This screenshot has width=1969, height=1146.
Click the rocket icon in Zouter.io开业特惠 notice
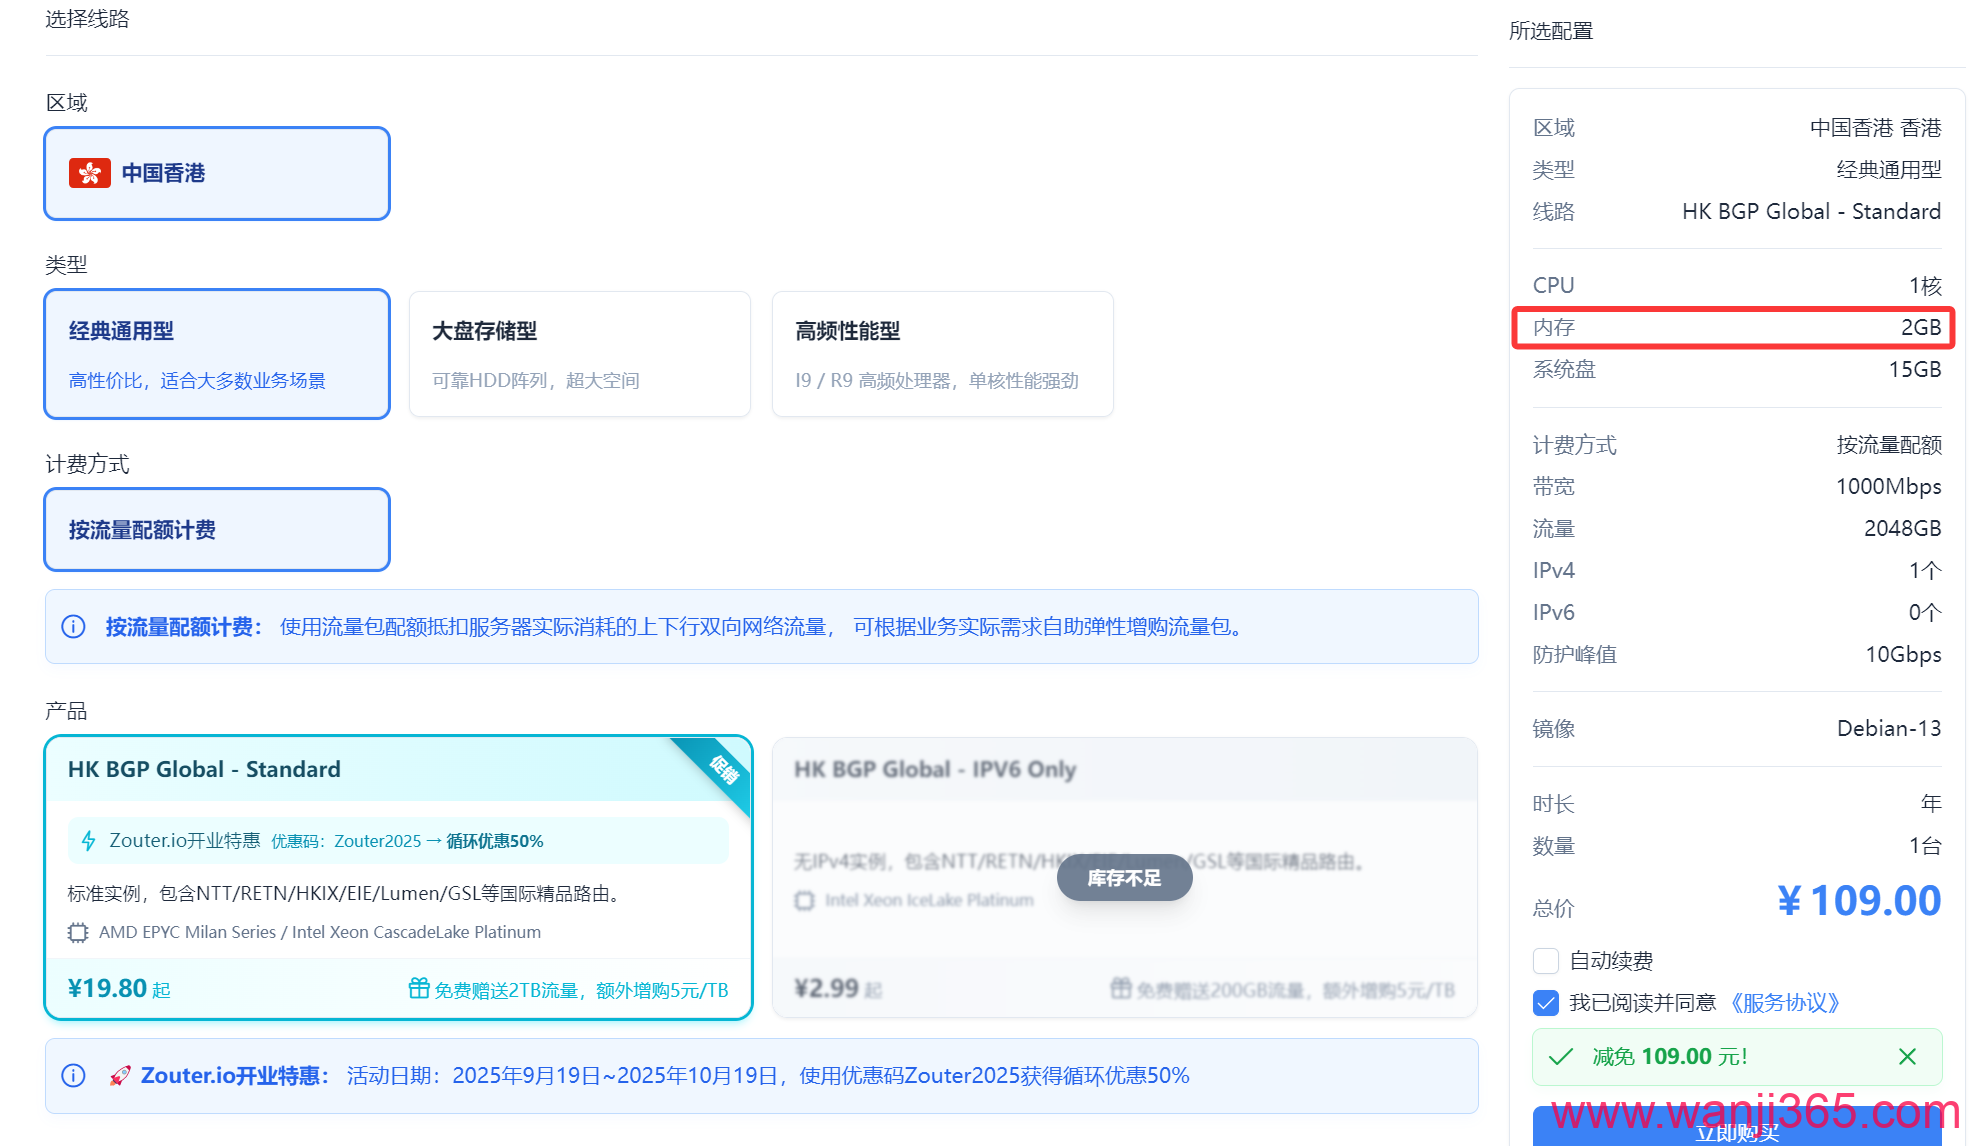(x=120, y=1076)
